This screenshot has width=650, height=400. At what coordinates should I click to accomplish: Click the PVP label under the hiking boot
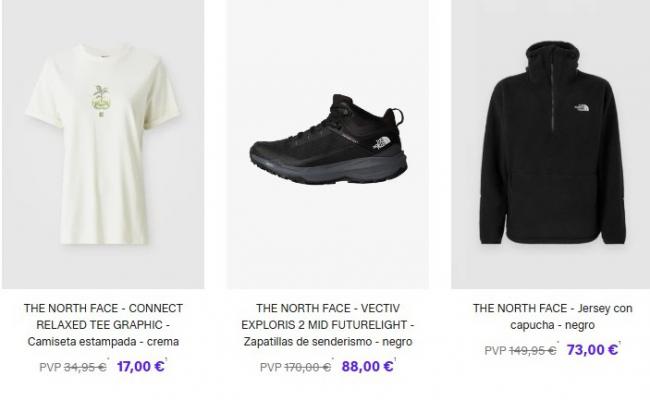pyautogui.click(x=271, y=368)
